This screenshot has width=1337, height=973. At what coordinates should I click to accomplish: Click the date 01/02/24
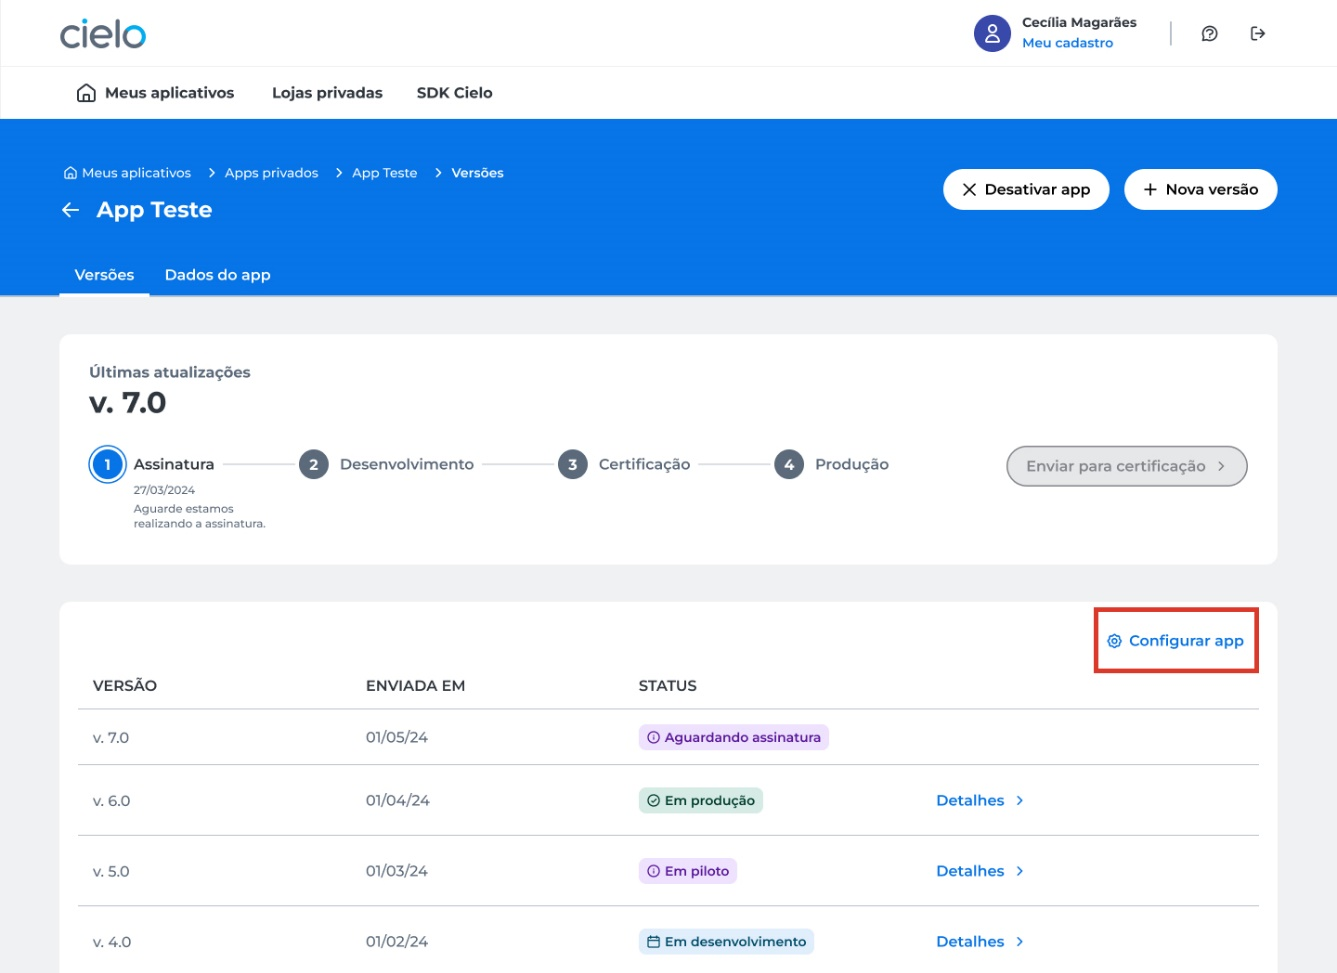pos(397,942)
